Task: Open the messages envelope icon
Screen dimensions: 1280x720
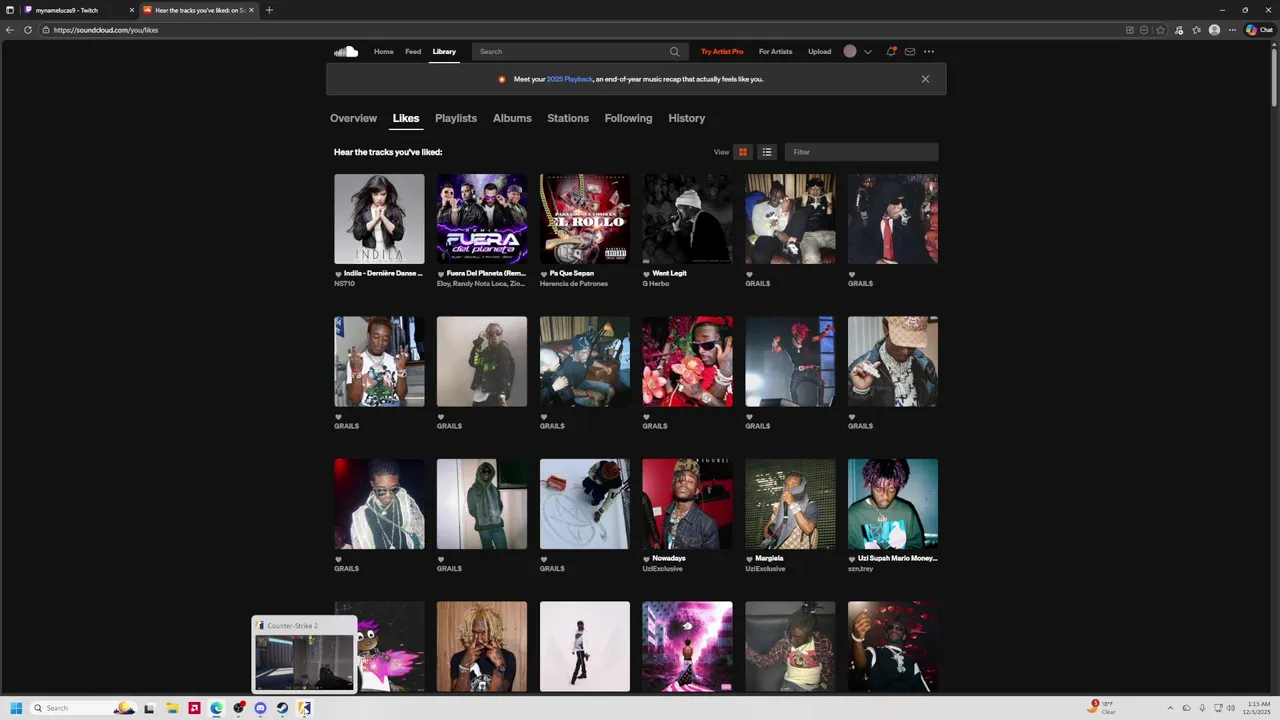Action: [910, 51]
